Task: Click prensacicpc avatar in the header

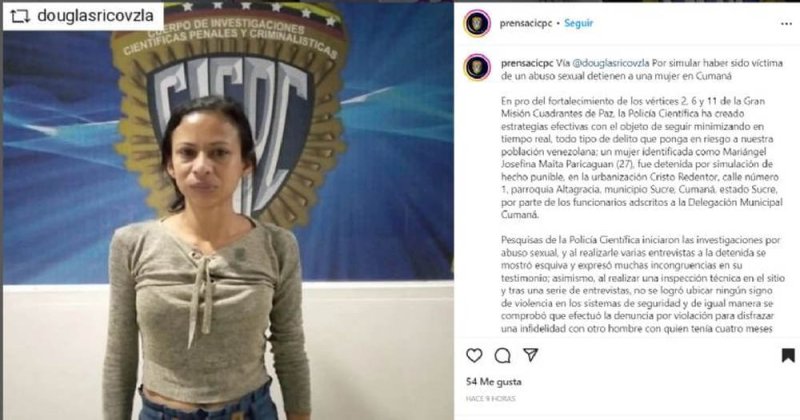Action: pos(477,23)
